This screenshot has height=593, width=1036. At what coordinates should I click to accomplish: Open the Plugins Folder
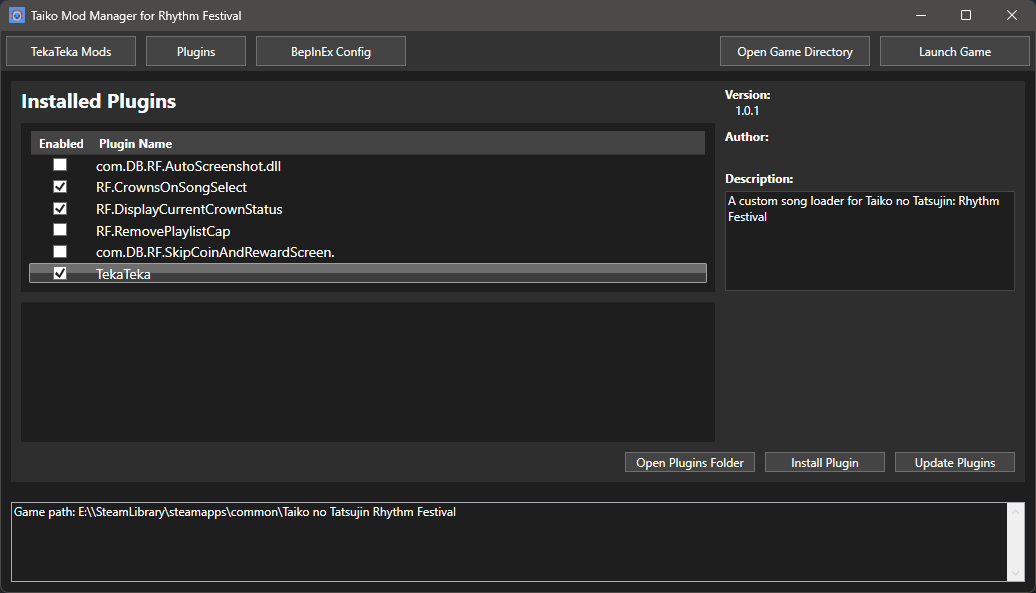pos(689,462)
